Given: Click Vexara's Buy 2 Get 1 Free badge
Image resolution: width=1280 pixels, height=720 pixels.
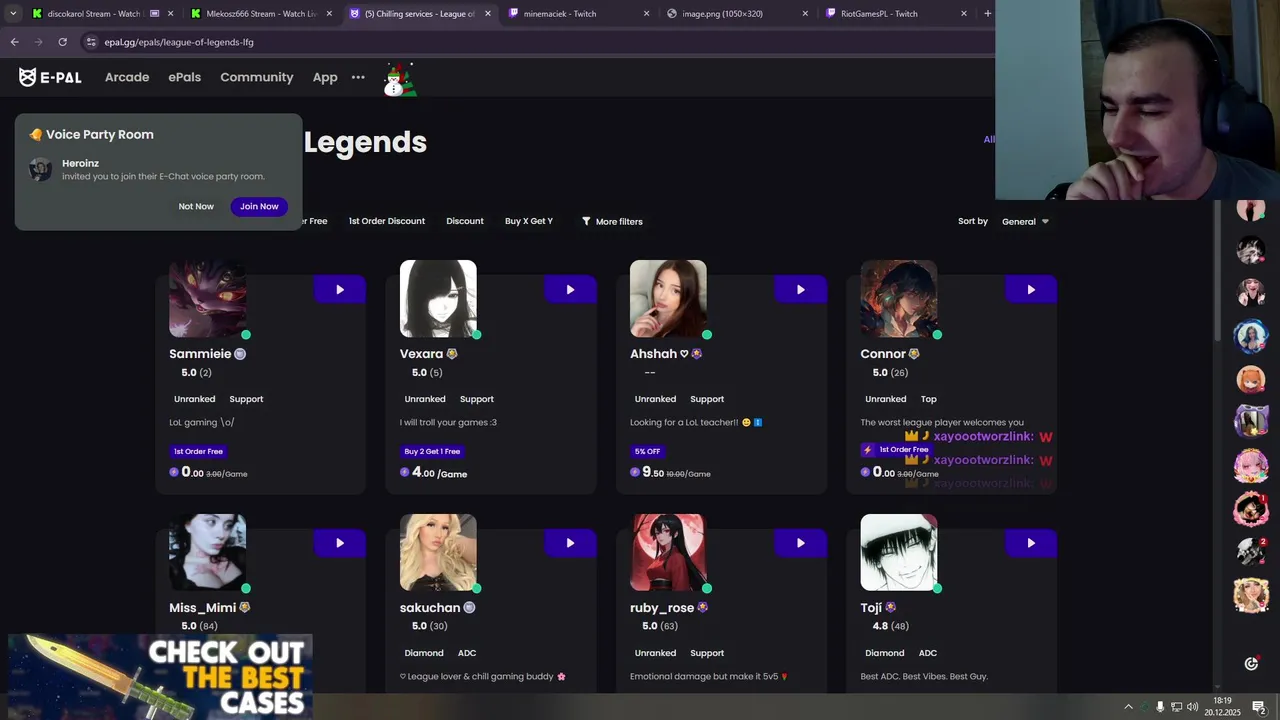Looking at the screenshot, I should [x=432, y=451].
